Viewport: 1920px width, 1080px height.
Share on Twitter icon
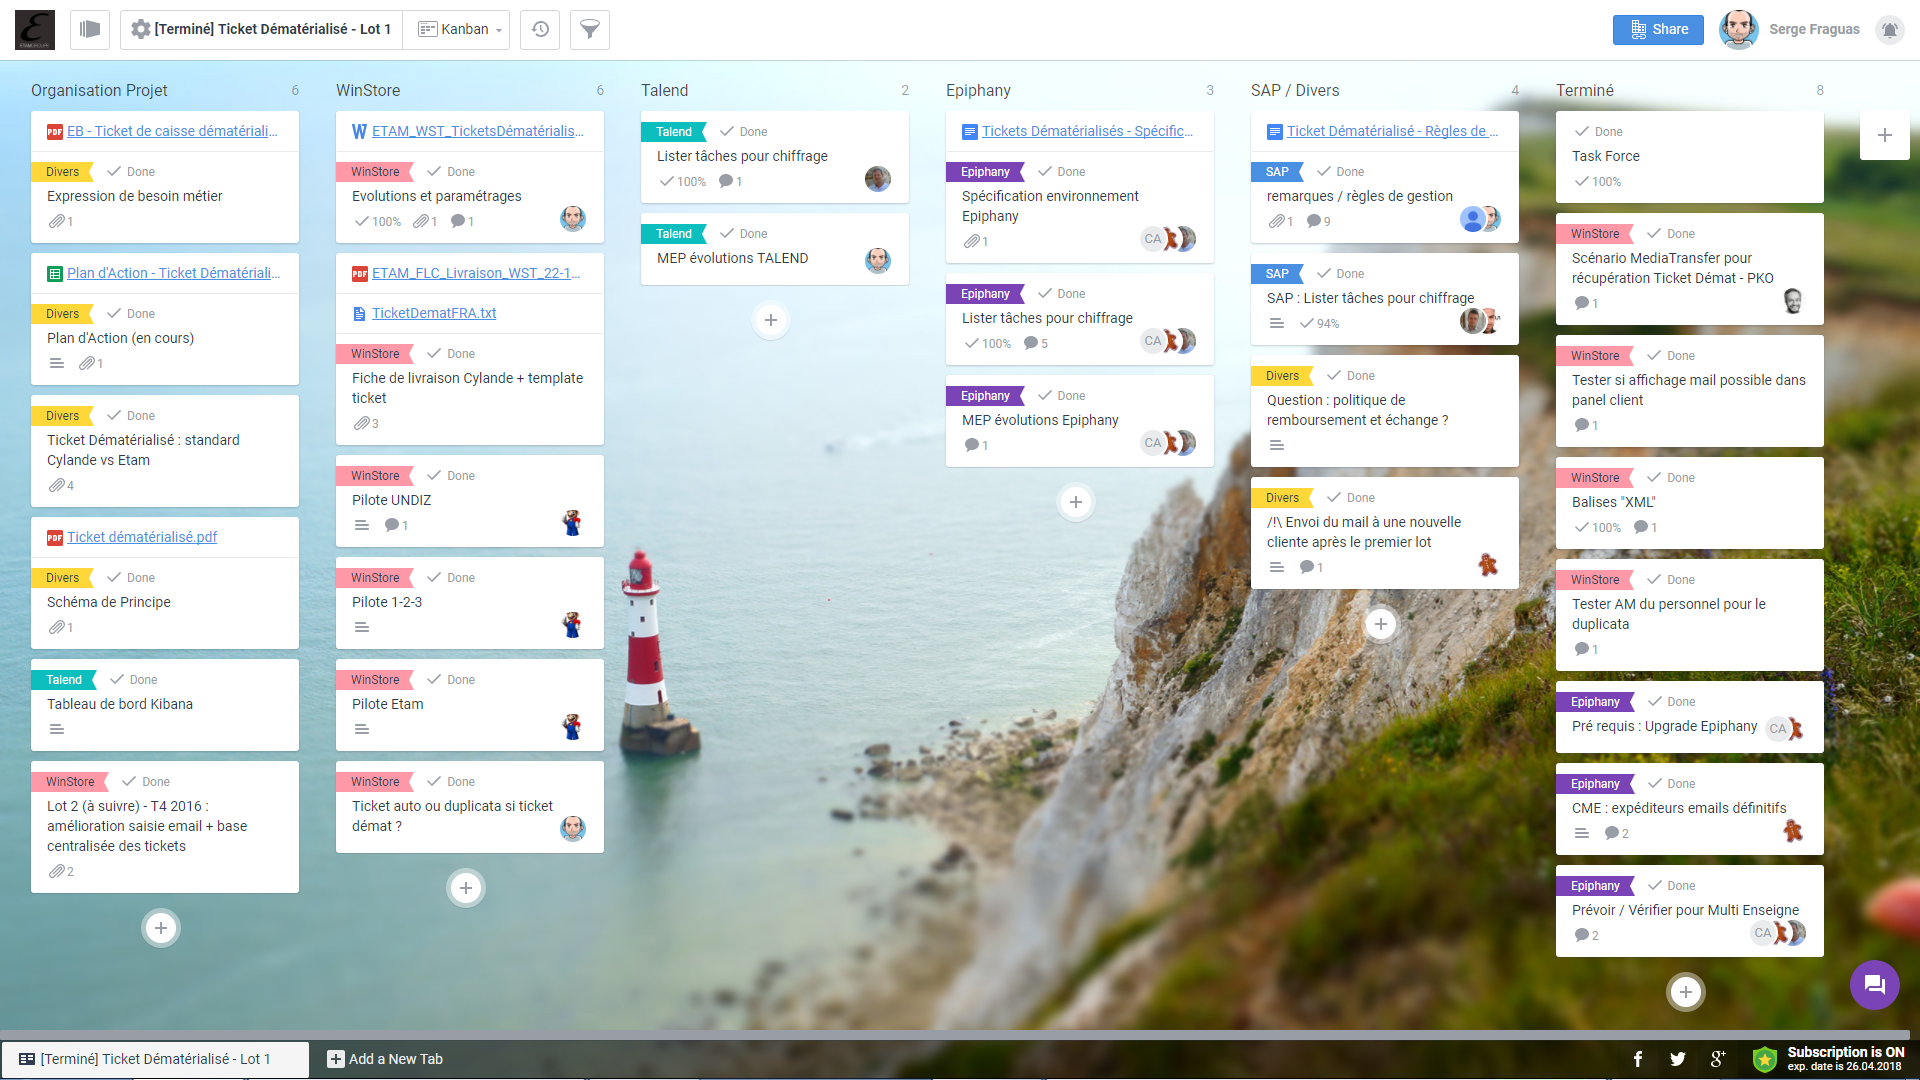[x=1678, y=1059]
